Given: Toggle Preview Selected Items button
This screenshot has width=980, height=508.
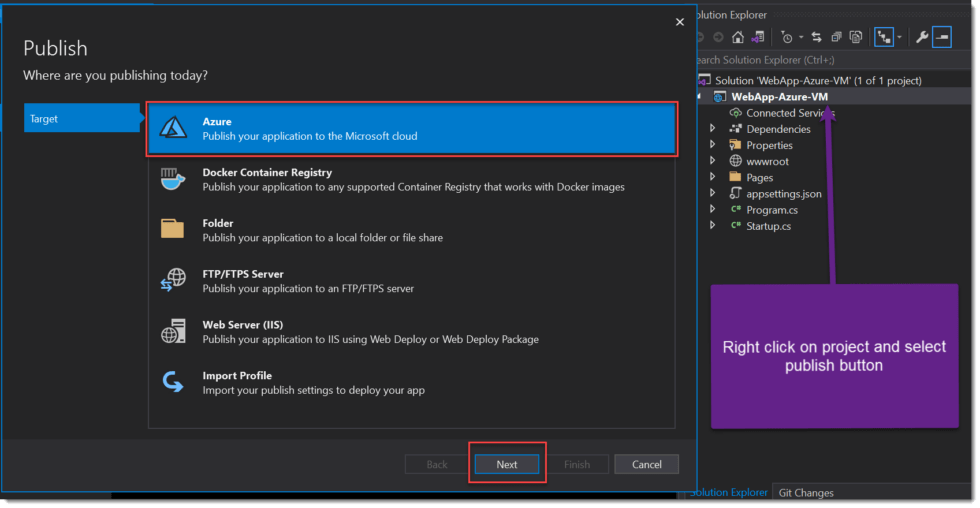Looking at the screenshot, I should pyautogui.click(x=942, y=37).
